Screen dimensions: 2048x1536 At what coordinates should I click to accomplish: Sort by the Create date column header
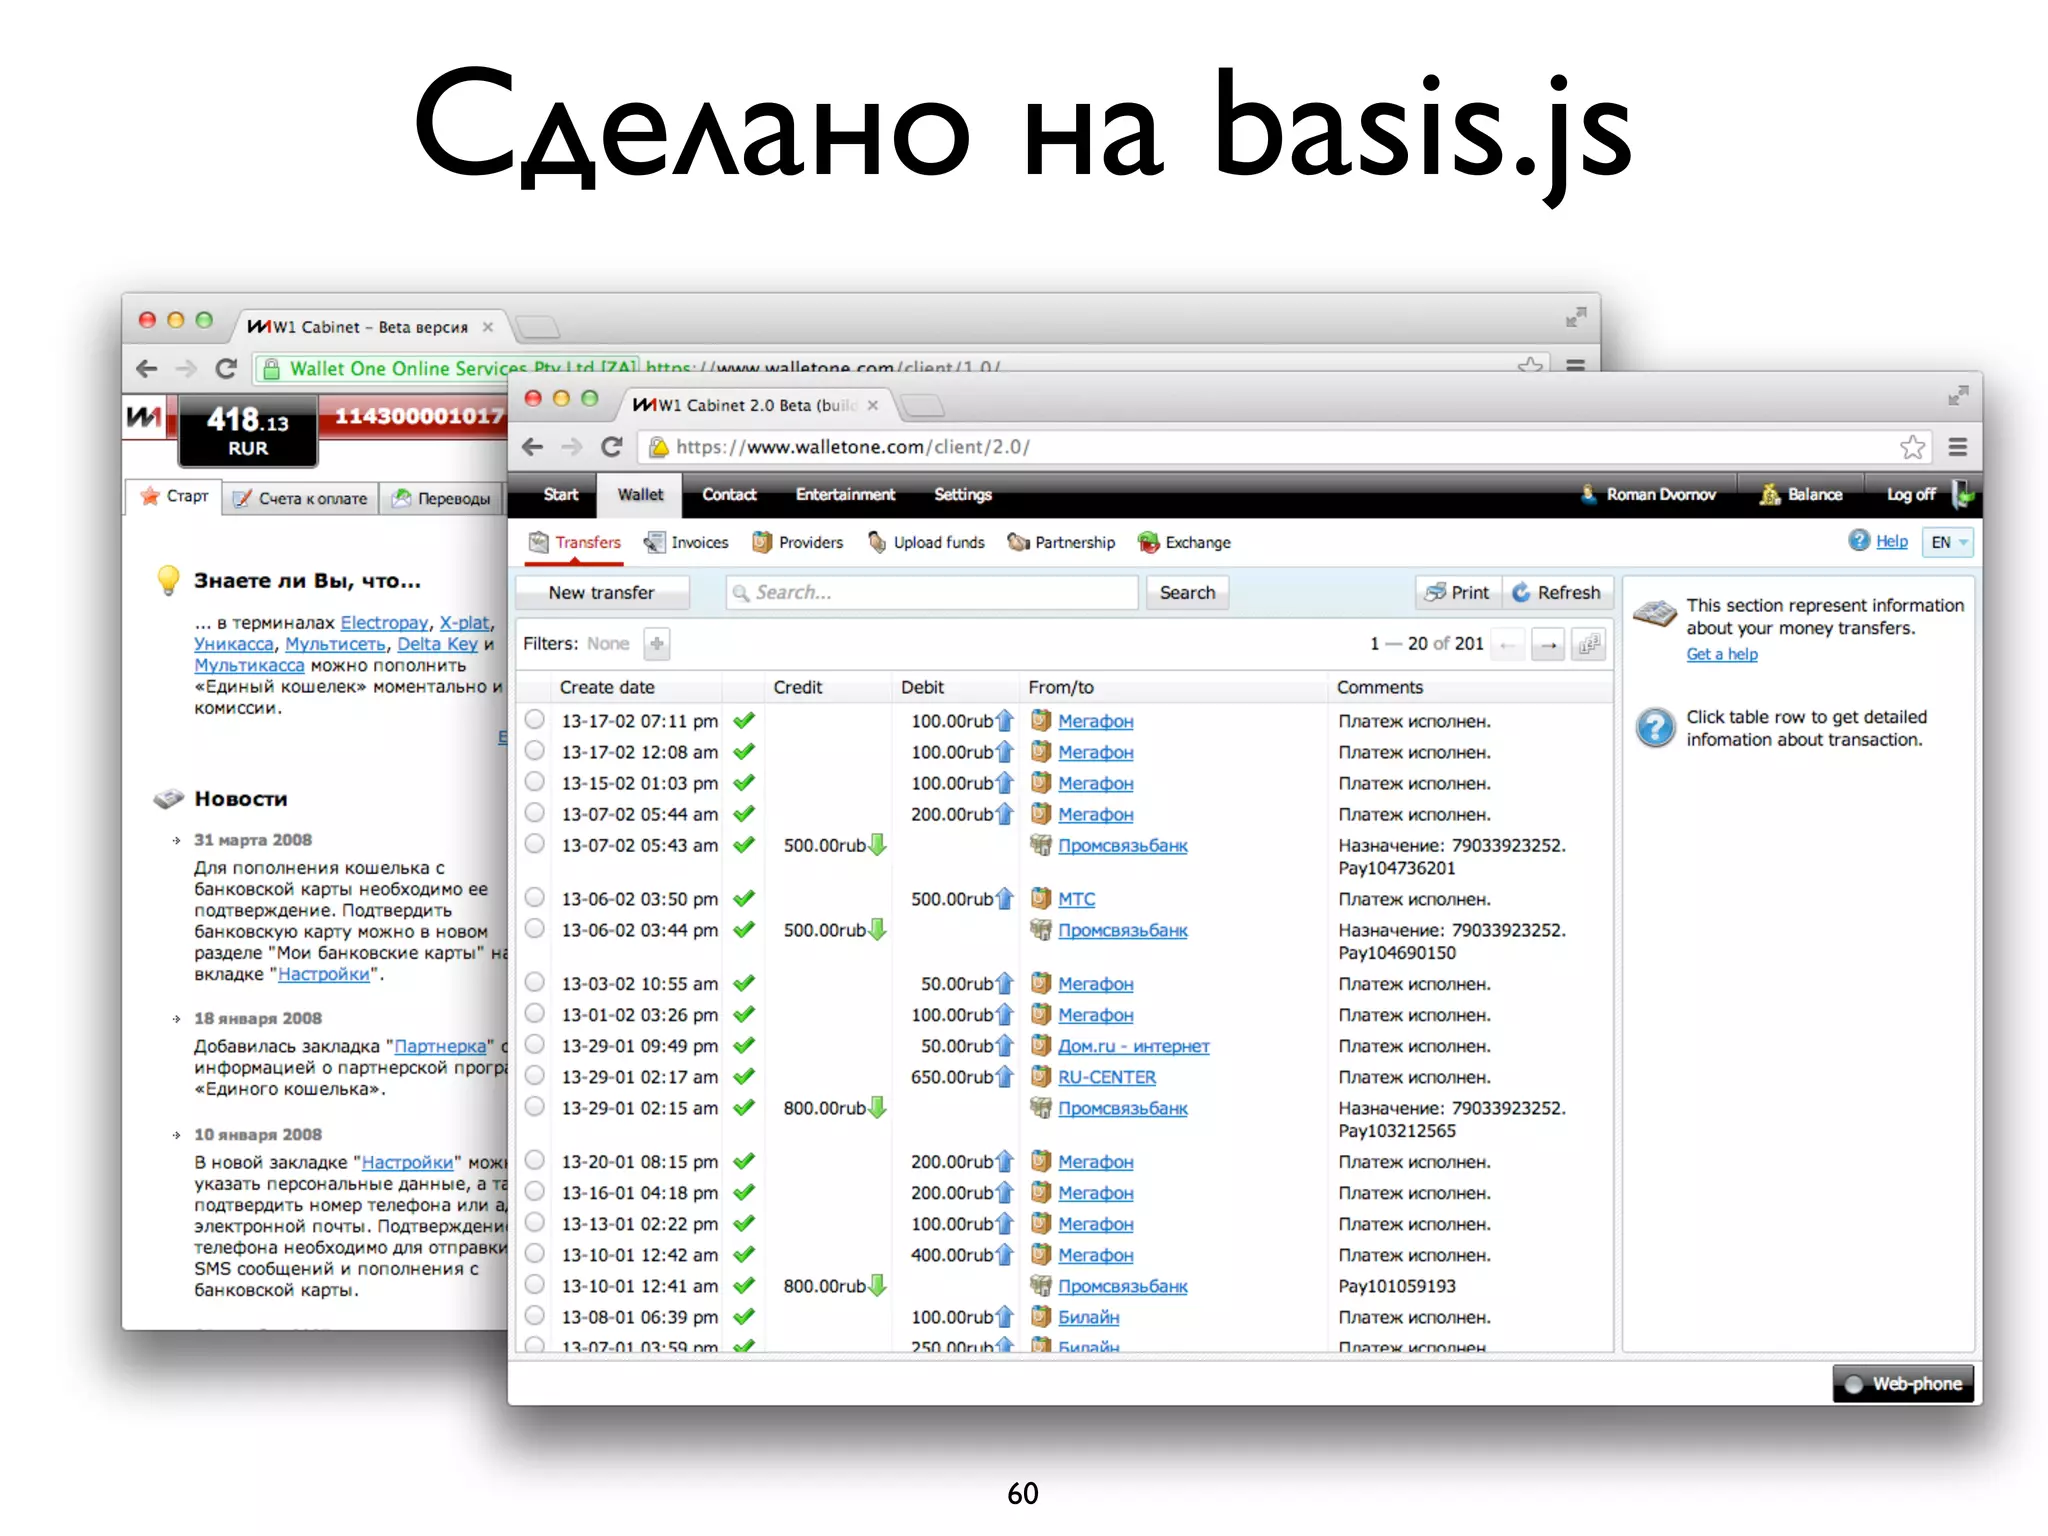pos(607,687)
